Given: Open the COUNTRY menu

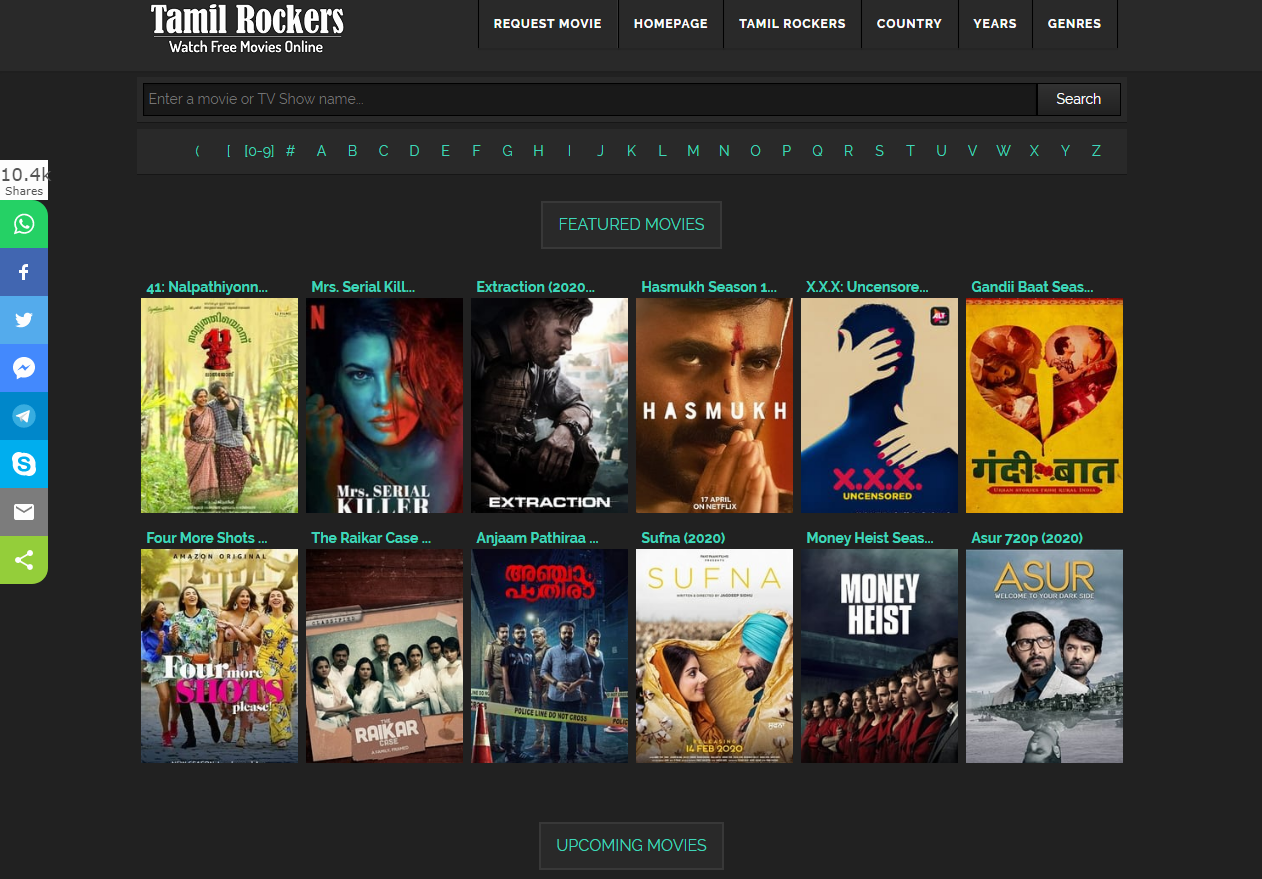Looking at the screenshot, I should point(909,23).
